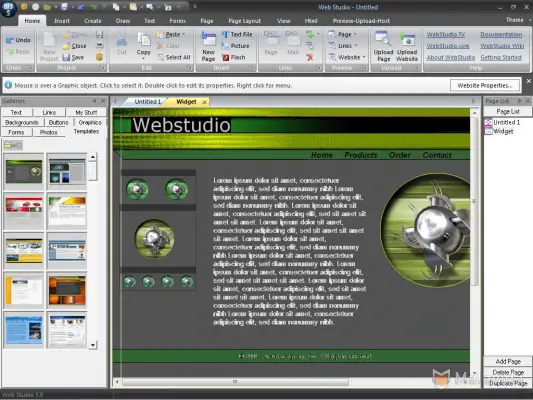Create a New Project from the ribbon
533x400 pixels.
(49, 47)
